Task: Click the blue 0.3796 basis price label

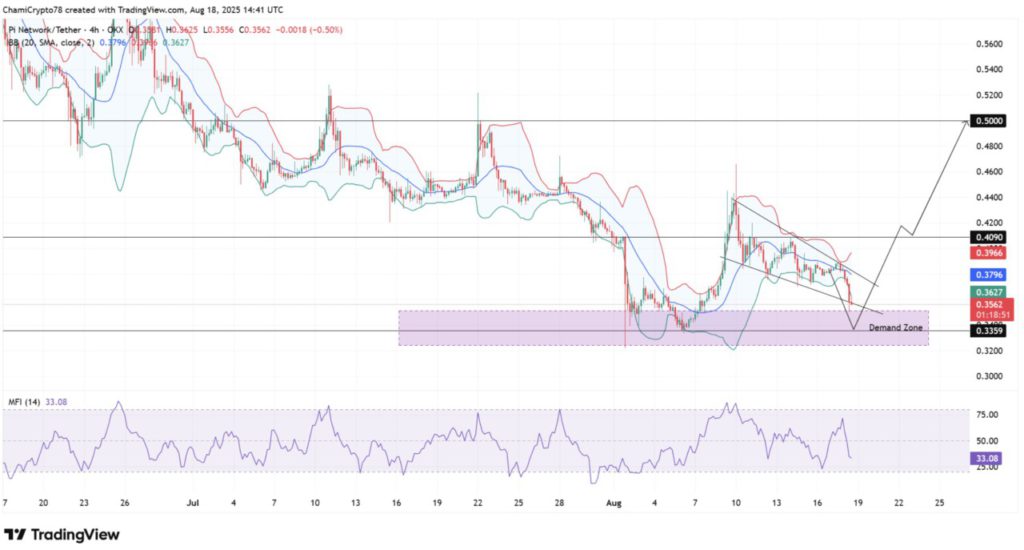Action: tap(989, 273)
